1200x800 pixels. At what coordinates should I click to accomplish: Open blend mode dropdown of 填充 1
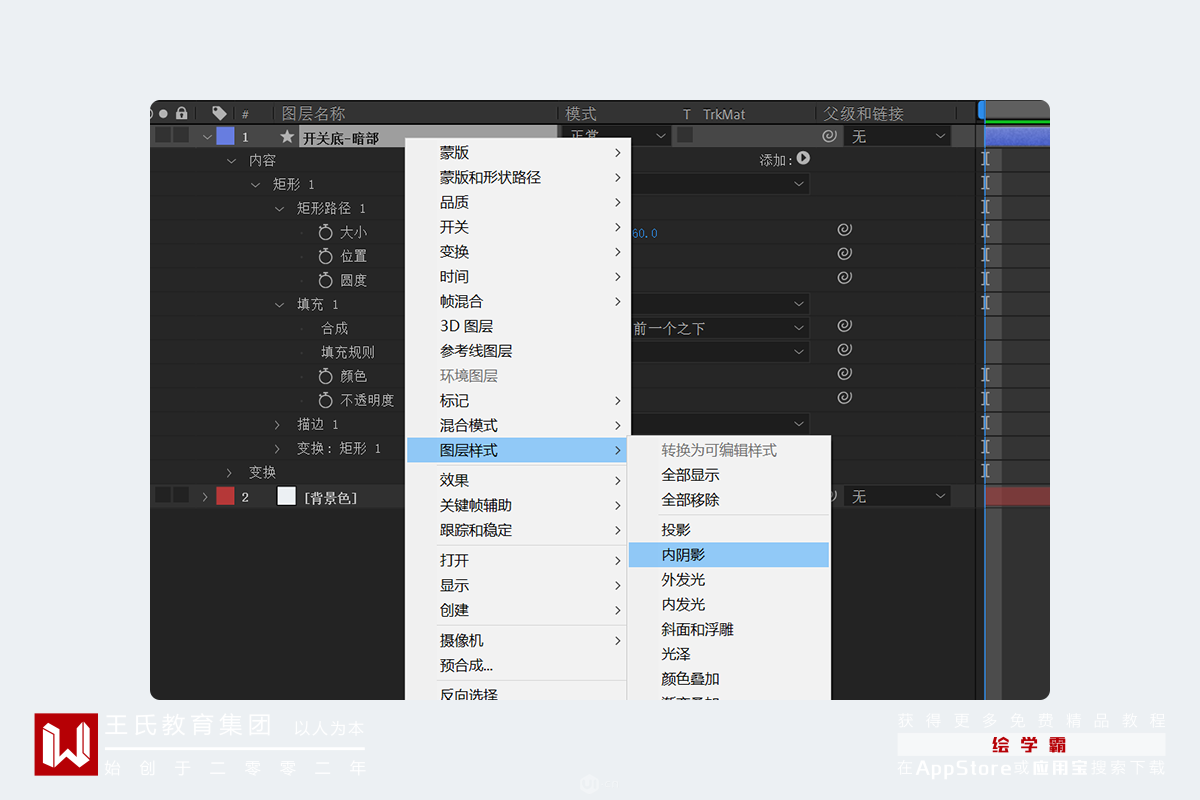coord(720,303)
